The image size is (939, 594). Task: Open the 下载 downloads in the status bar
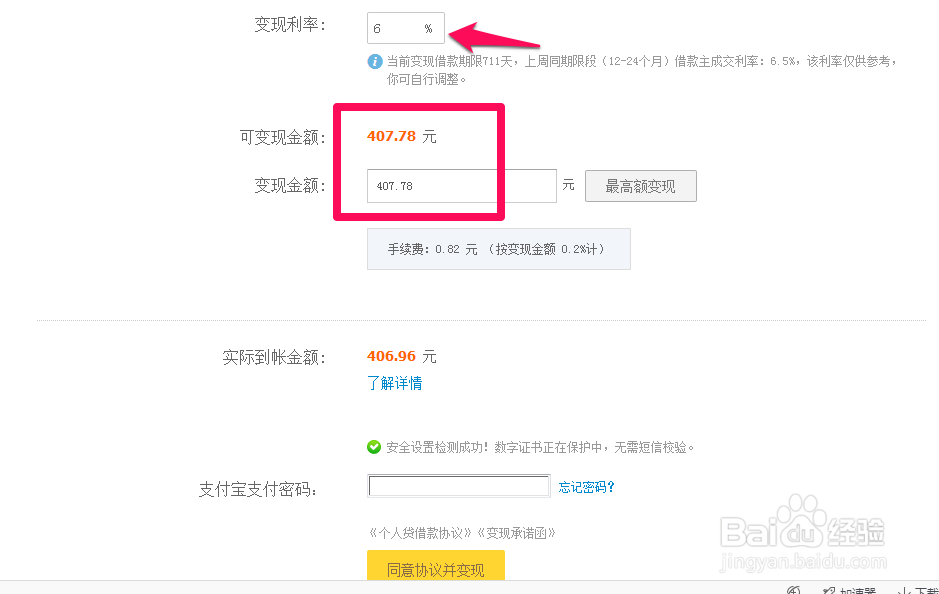pos(918,590)
